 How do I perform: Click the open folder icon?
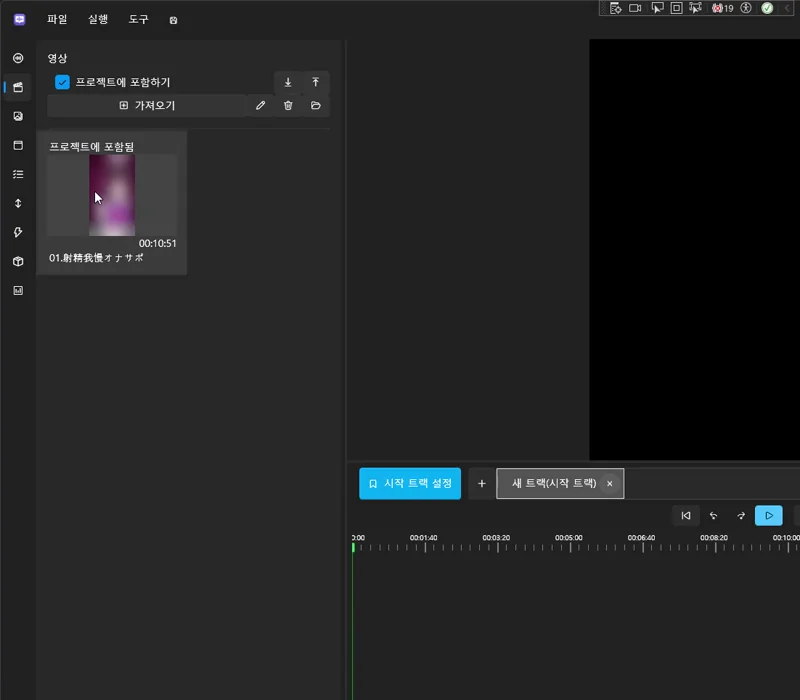pyautogui.click(x=316, y=106)
